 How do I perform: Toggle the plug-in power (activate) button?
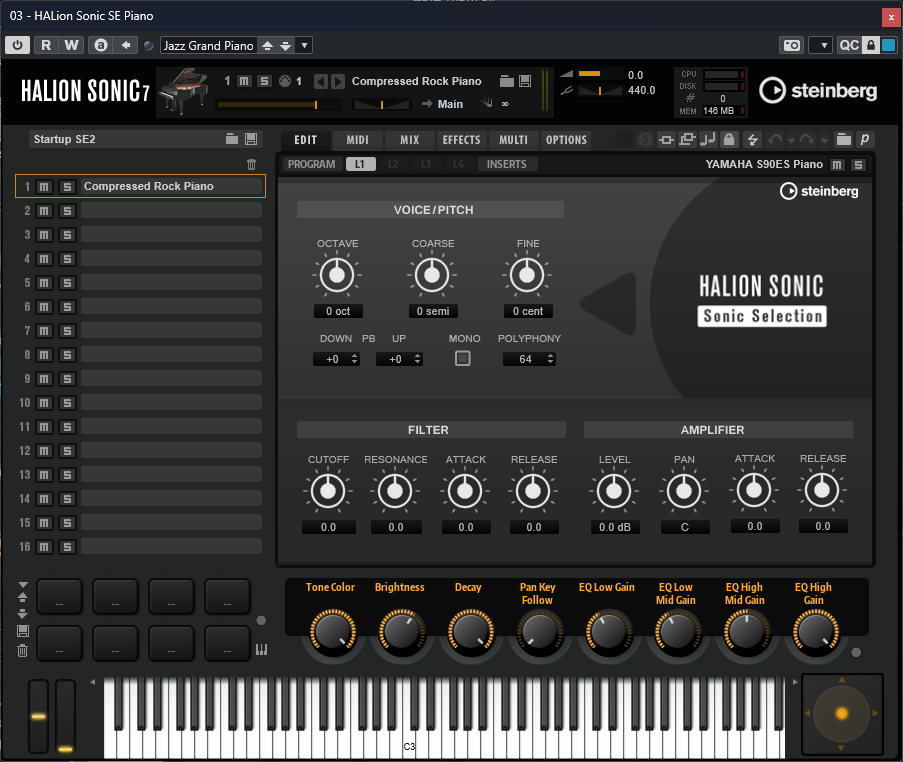pyautogui.click(x=17, y=45)
